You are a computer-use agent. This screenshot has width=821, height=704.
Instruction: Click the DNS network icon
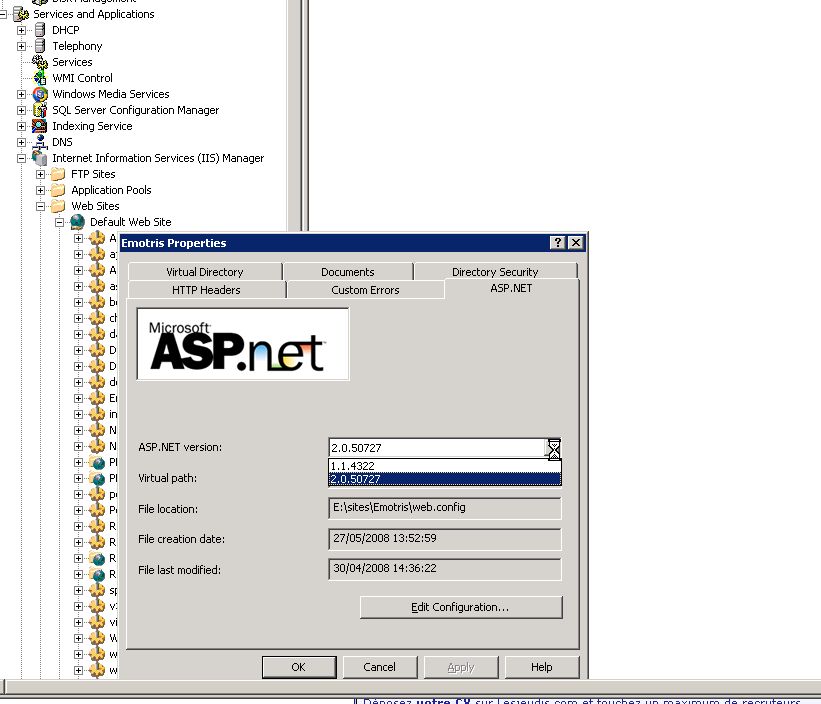tap(40, 142)
